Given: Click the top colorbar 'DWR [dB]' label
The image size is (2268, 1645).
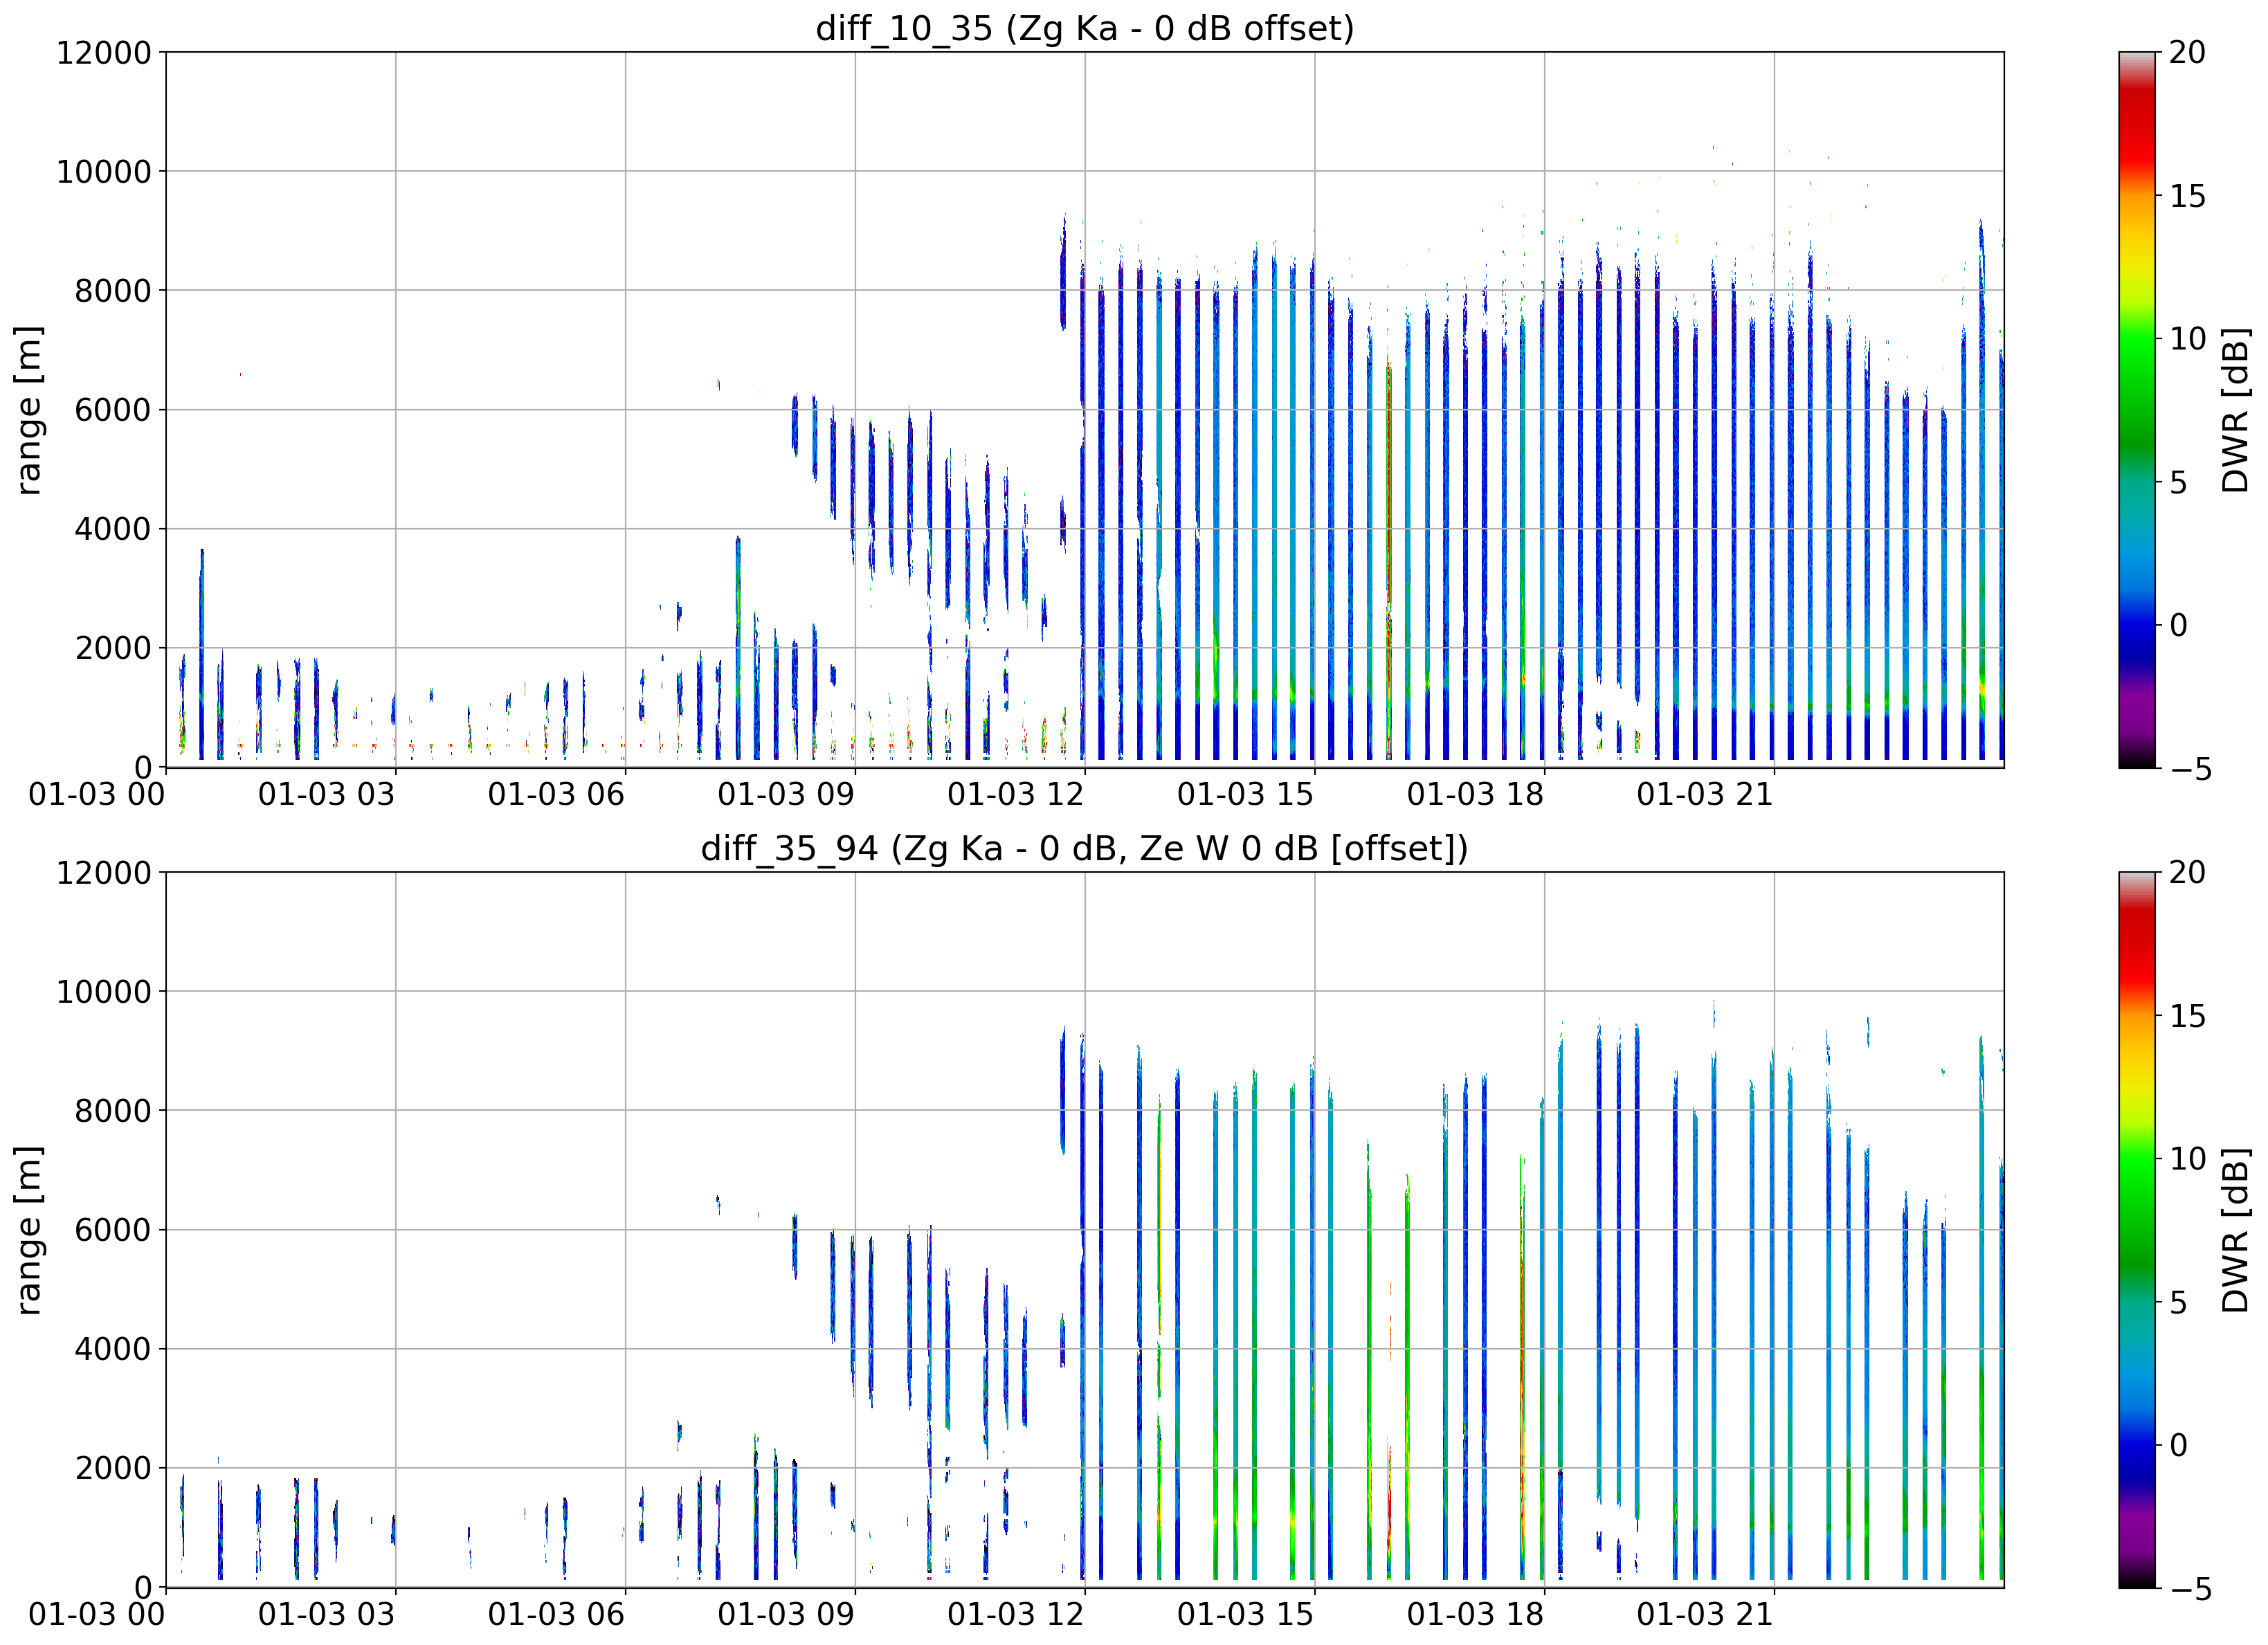Looking at the screenshot, I should click(2235, 410).
